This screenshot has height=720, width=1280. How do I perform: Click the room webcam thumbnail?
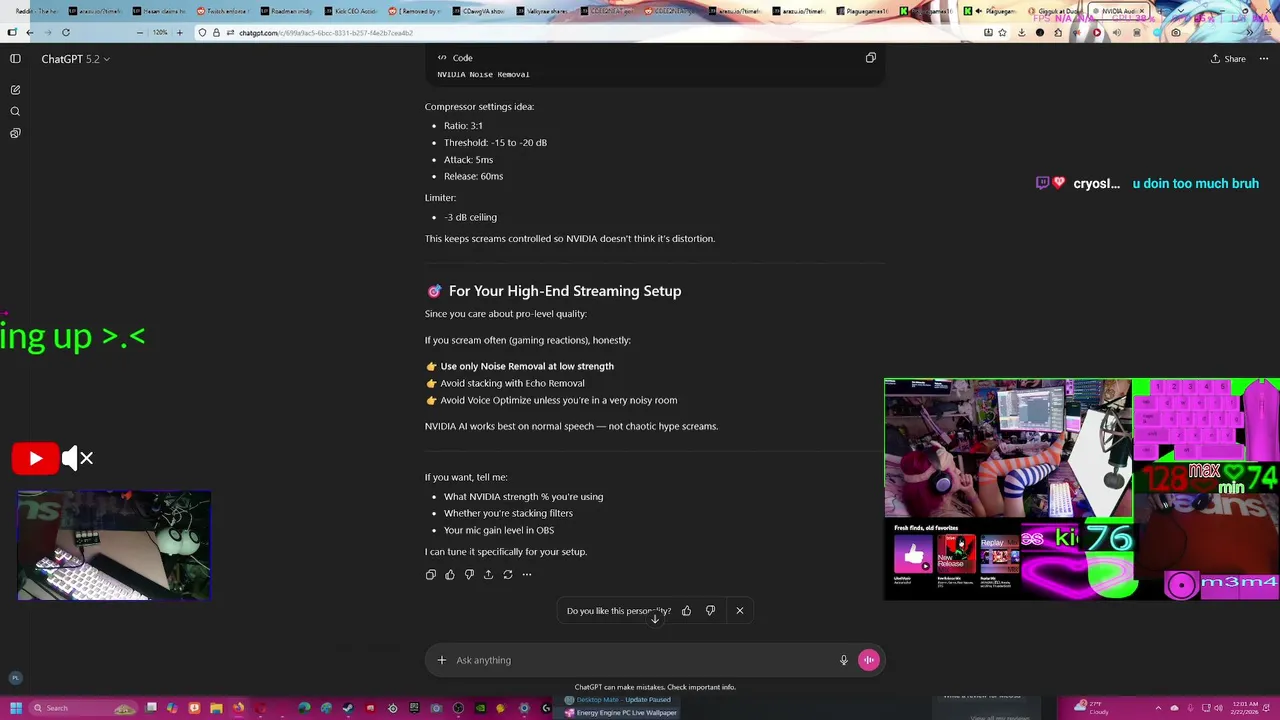coord(1008,449)
